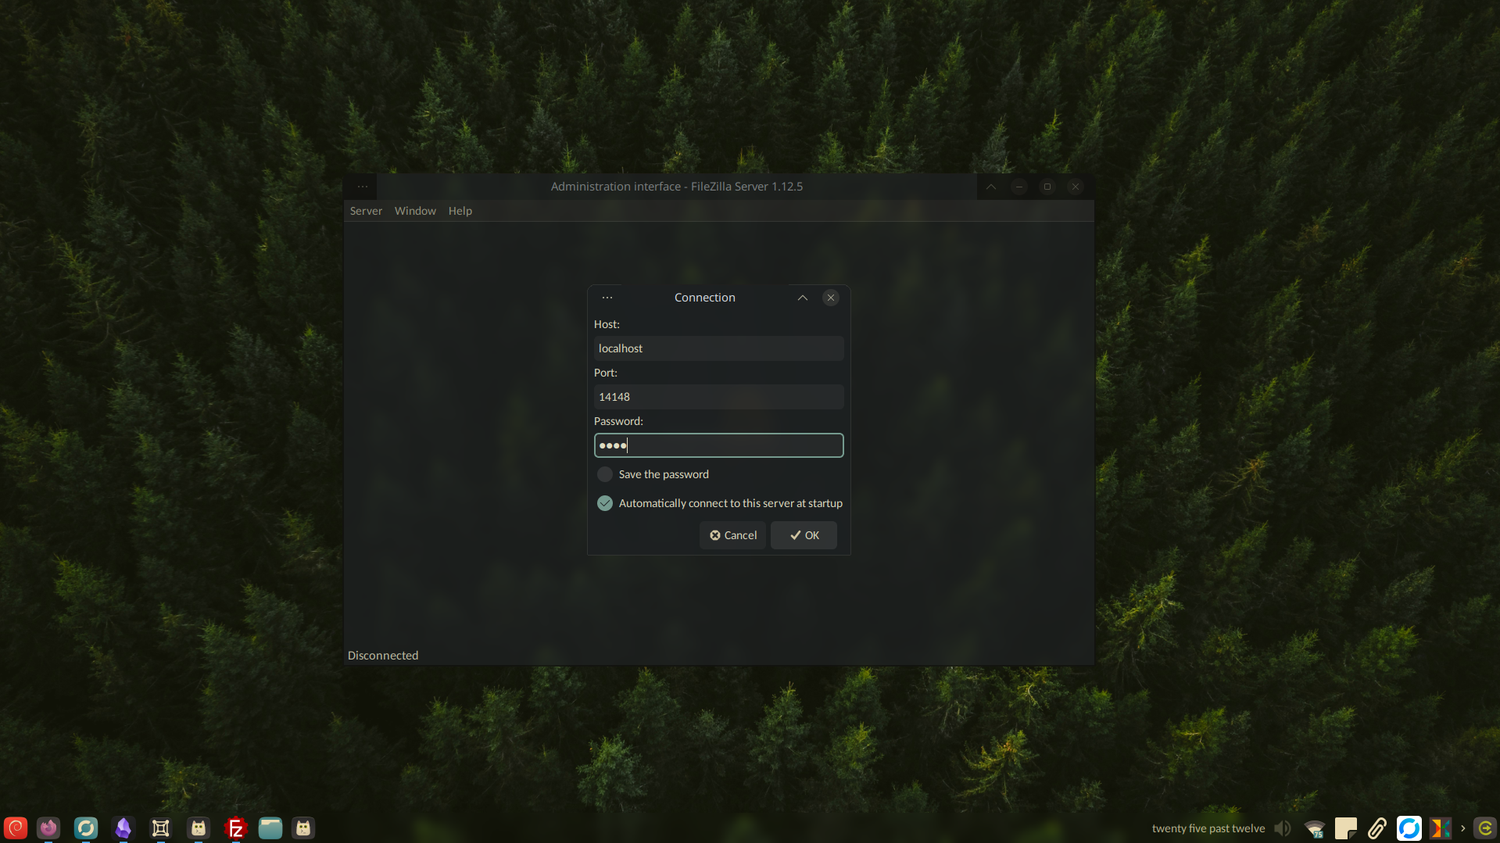The height and width of the screenshot is (843, 1500).
Task: Untick Automatically connect to this server at startup
Action: pos(605,503)
